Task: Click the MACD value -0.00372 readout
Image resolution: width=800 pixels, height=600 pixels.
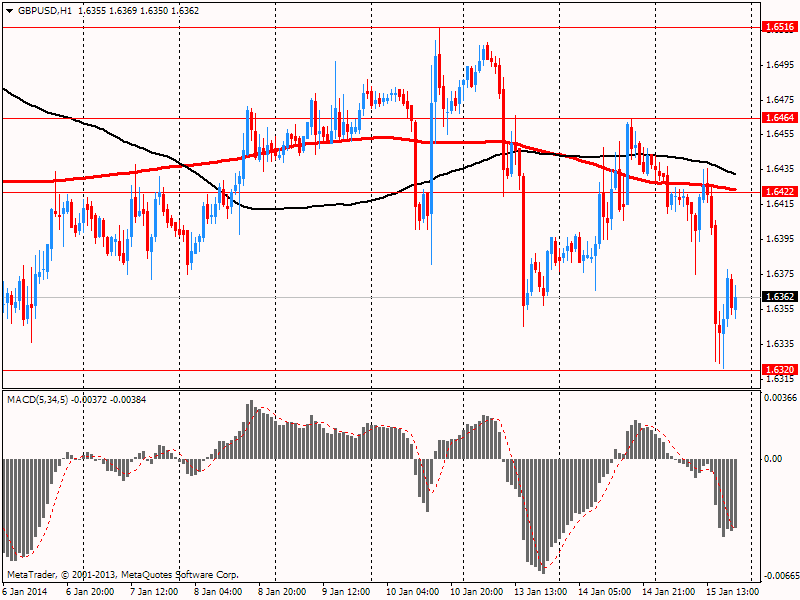Action: (89, 400)
